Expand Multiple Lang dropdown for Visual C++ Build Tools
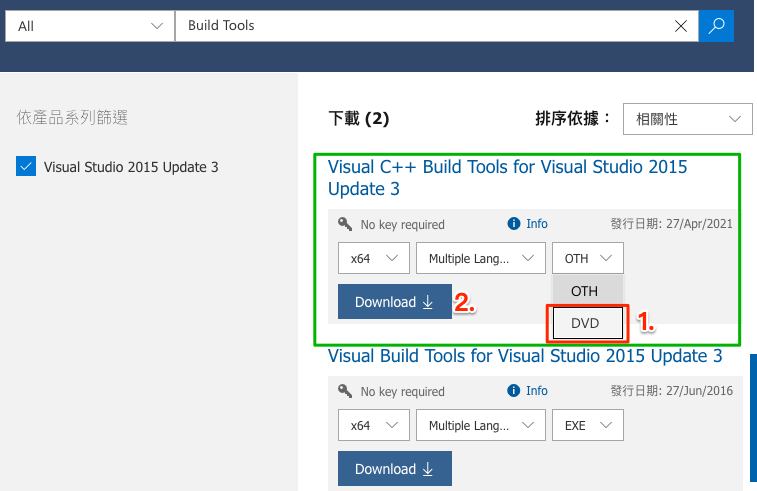This screenshot has height=491, width=757. pos(481,258)
